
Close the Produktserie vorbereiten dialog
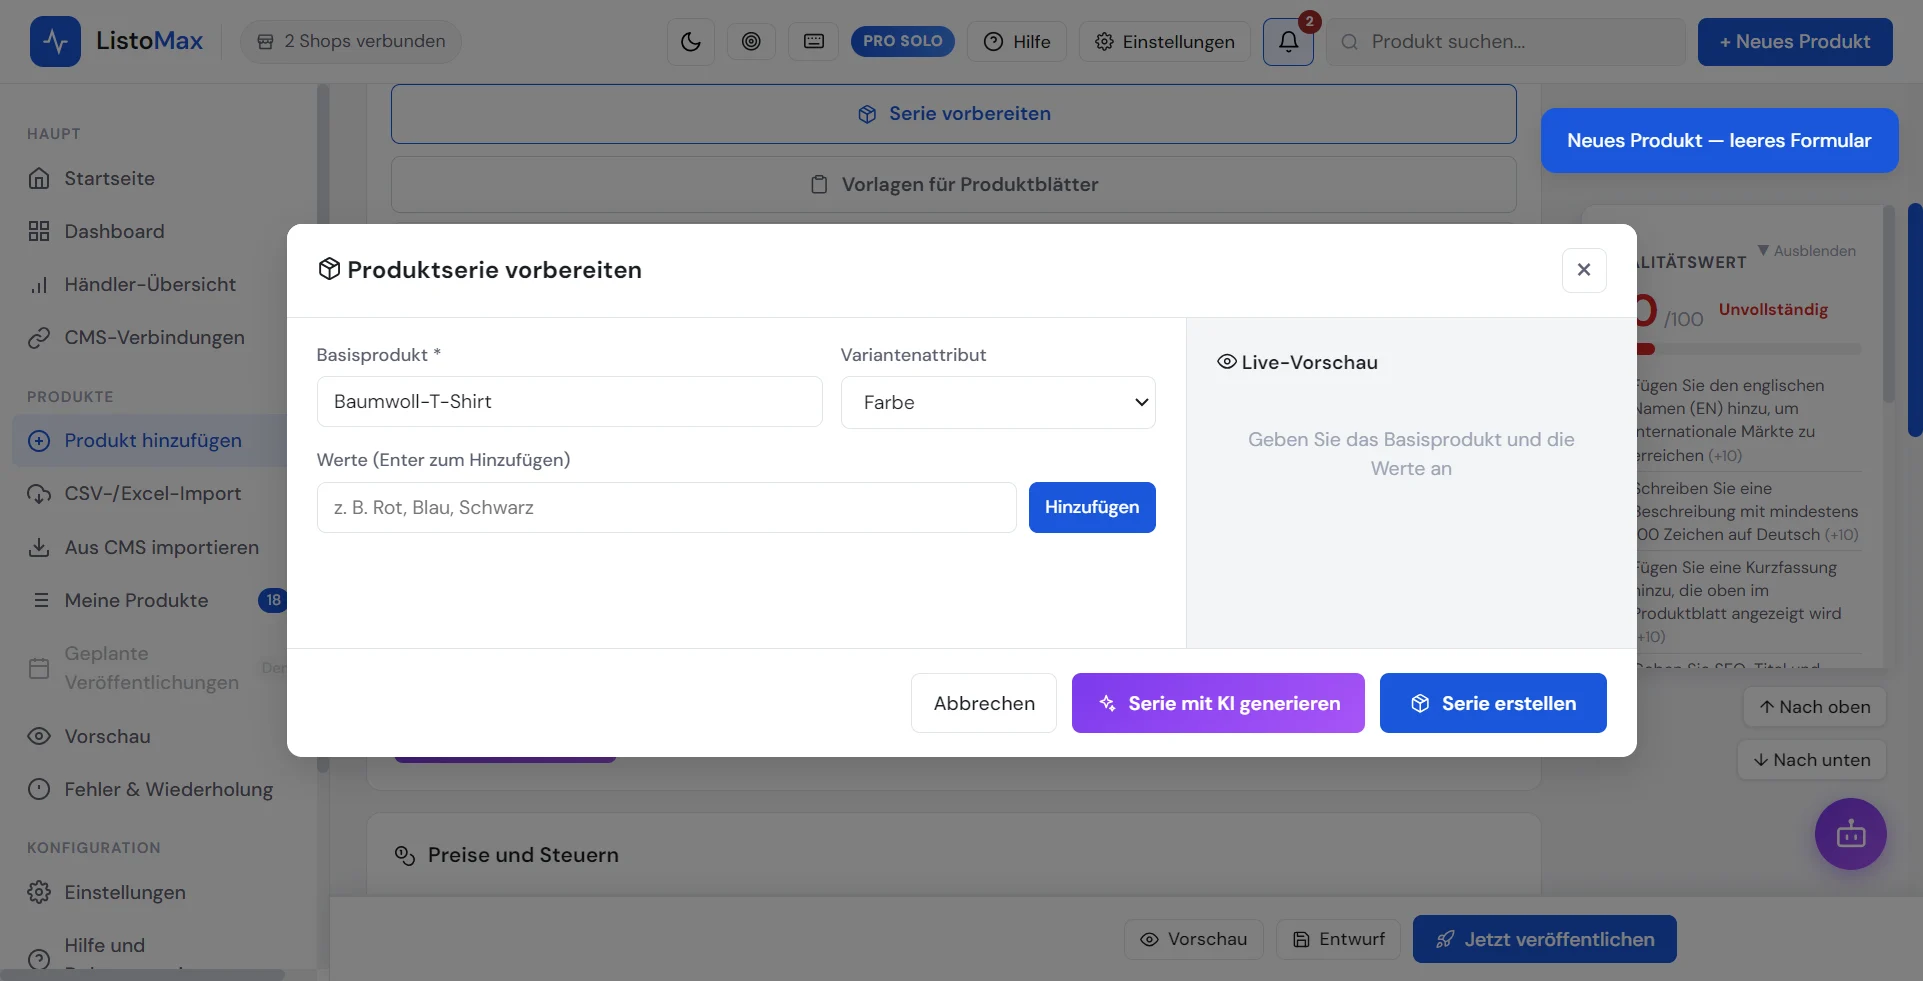1584,270
